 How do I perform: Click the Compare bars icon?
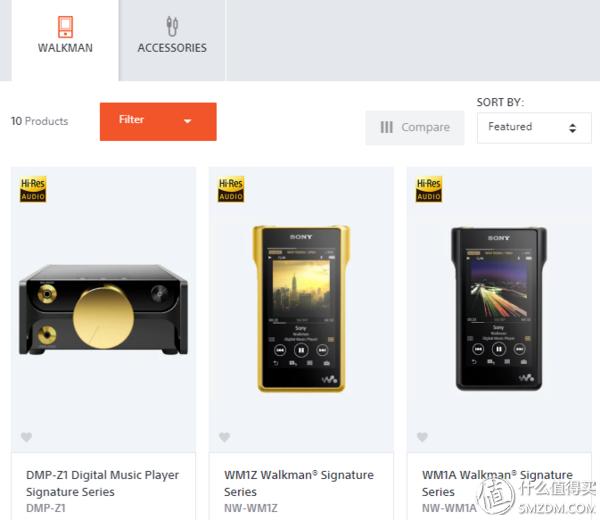386,127
